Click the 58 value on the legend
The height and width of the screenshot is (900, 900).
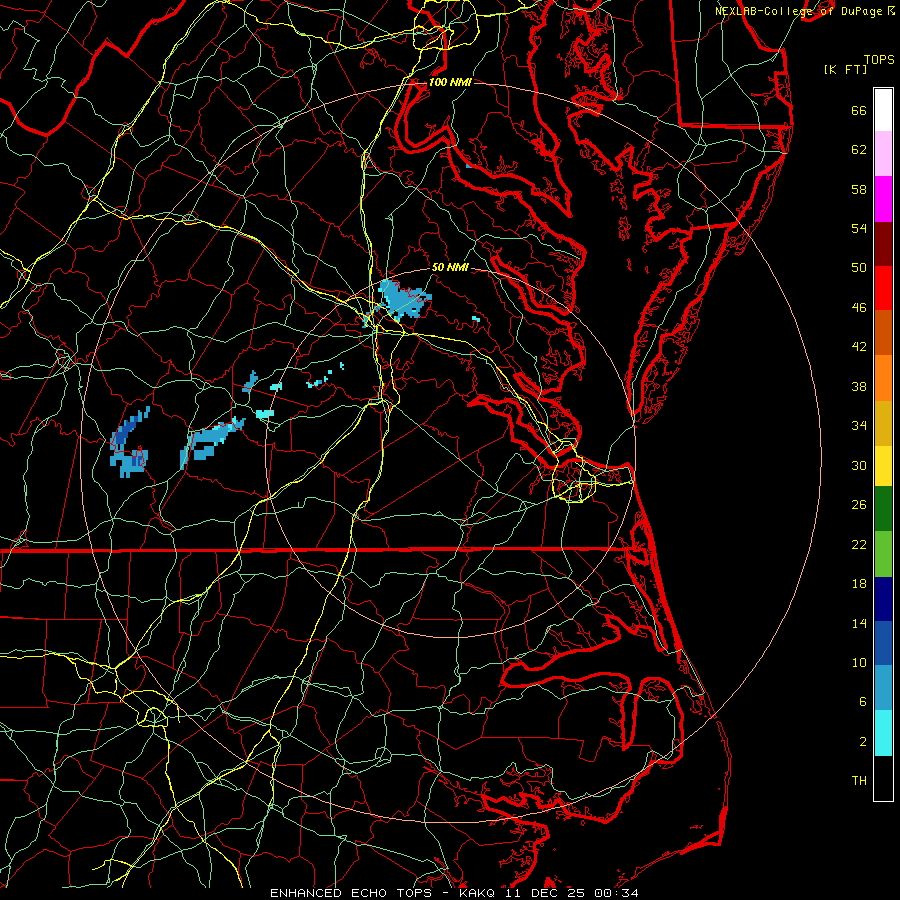click(859, 189)
